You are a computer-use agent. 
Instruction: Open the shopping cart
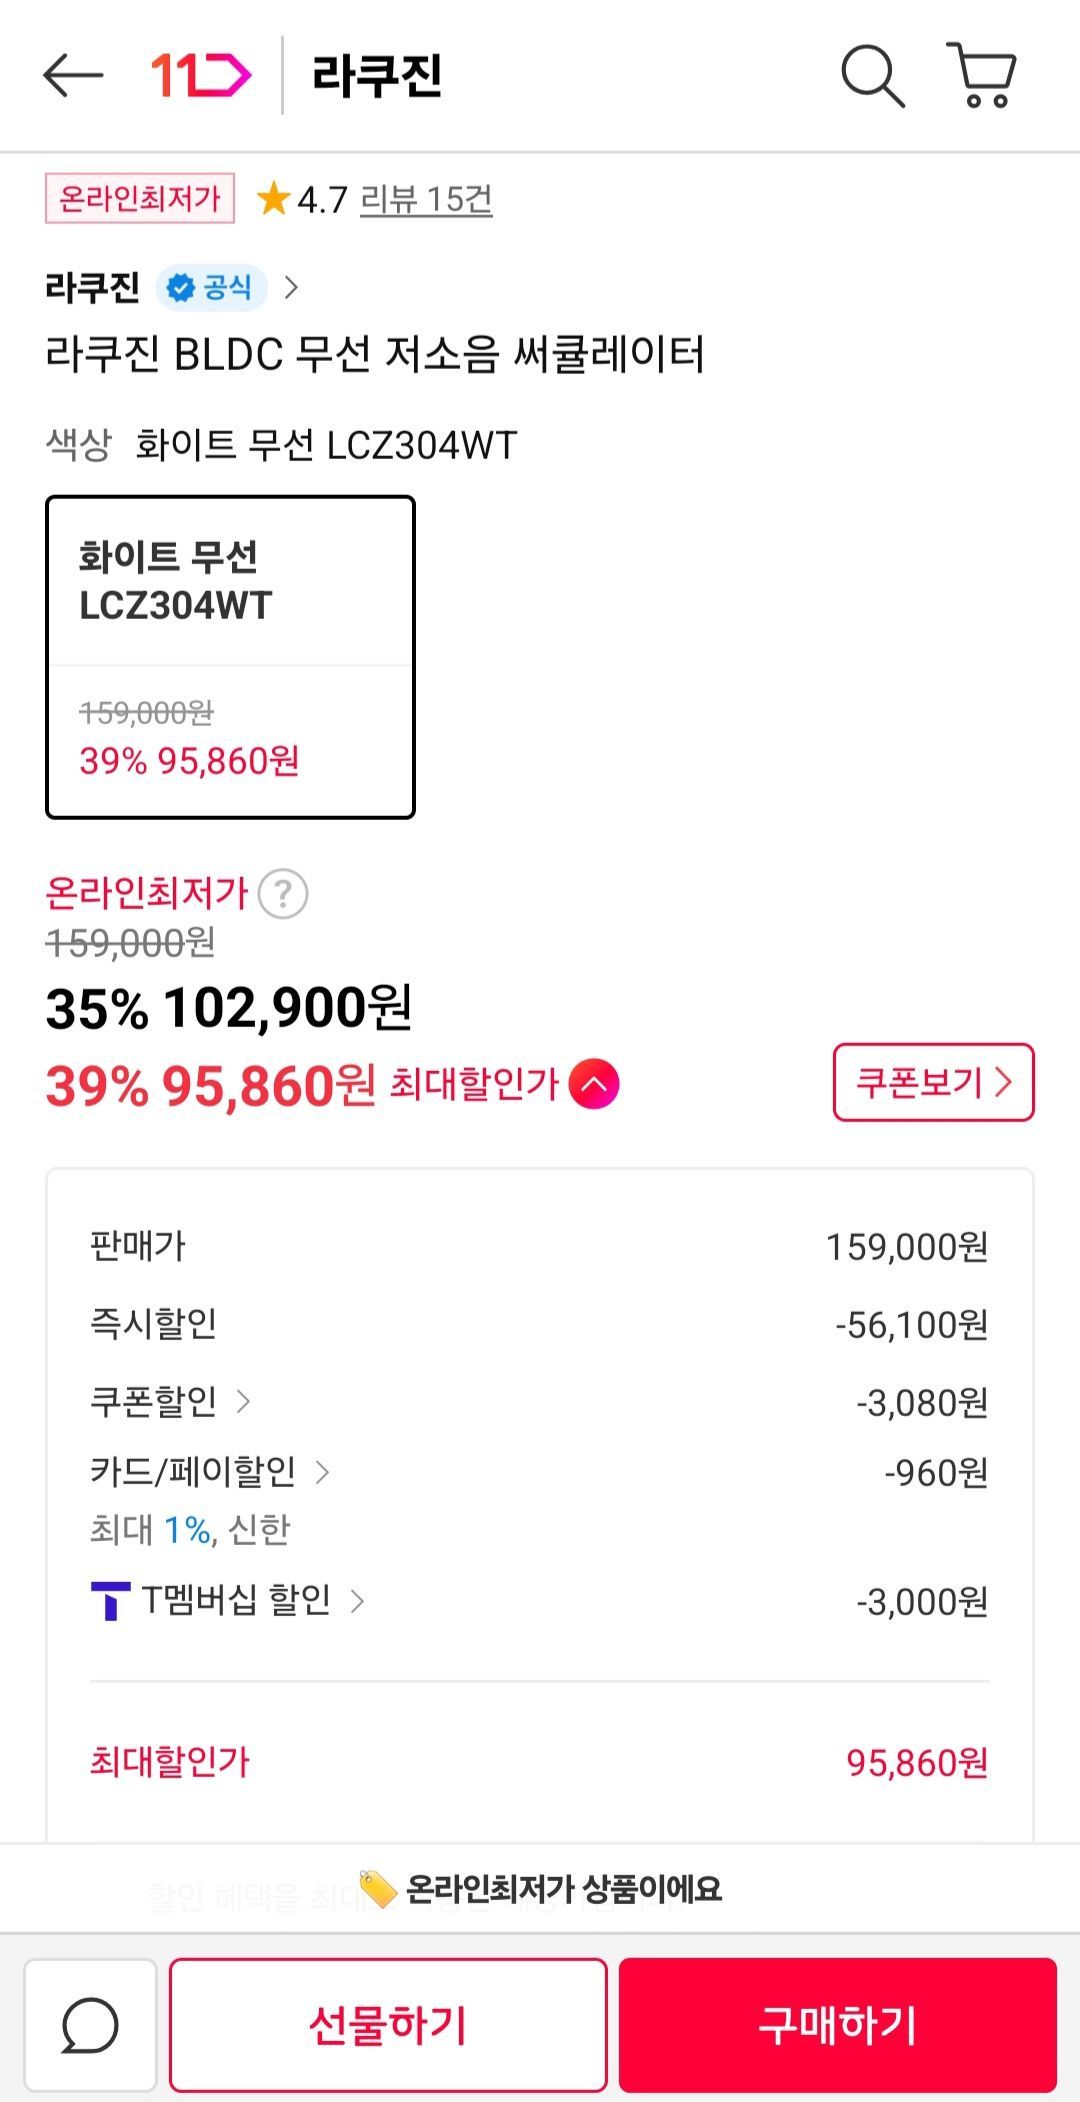982,76
